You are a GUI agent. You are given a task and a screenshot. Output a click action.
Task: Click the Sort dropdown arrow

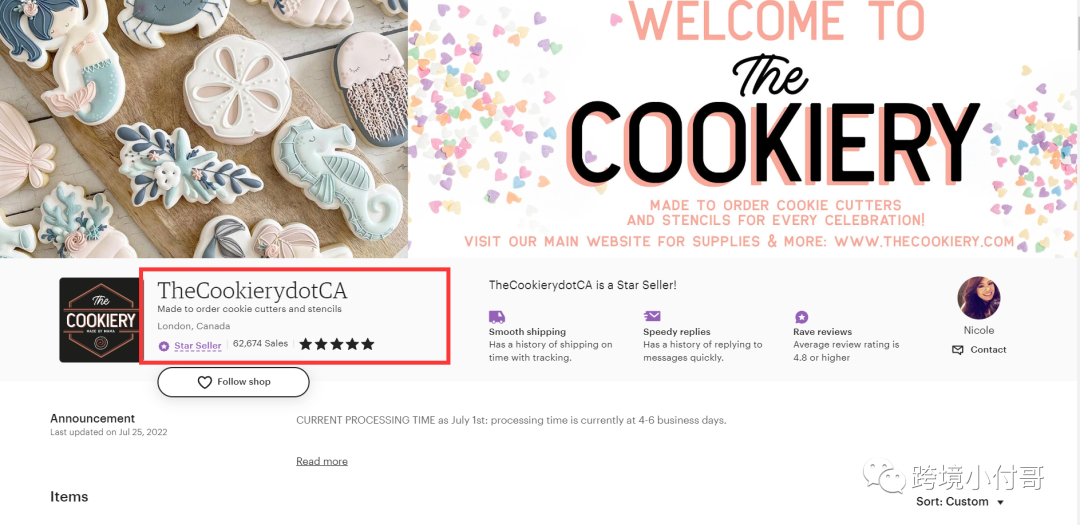point(1000,503)
